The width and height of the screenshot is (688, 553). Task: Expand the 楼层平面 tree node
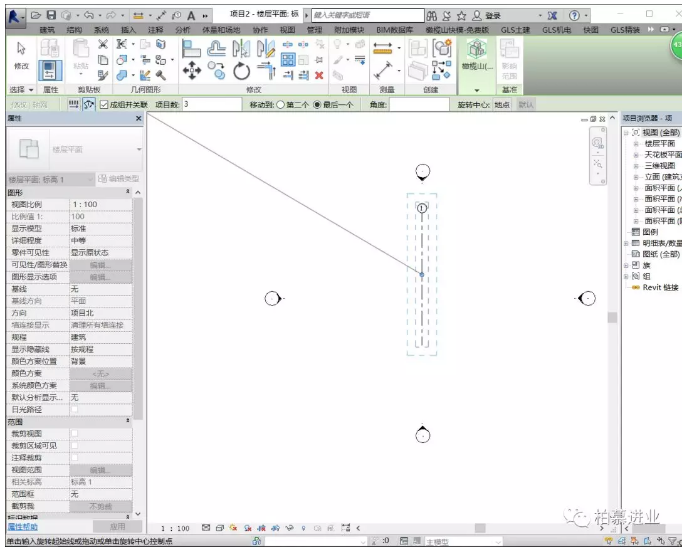[635, 144]
